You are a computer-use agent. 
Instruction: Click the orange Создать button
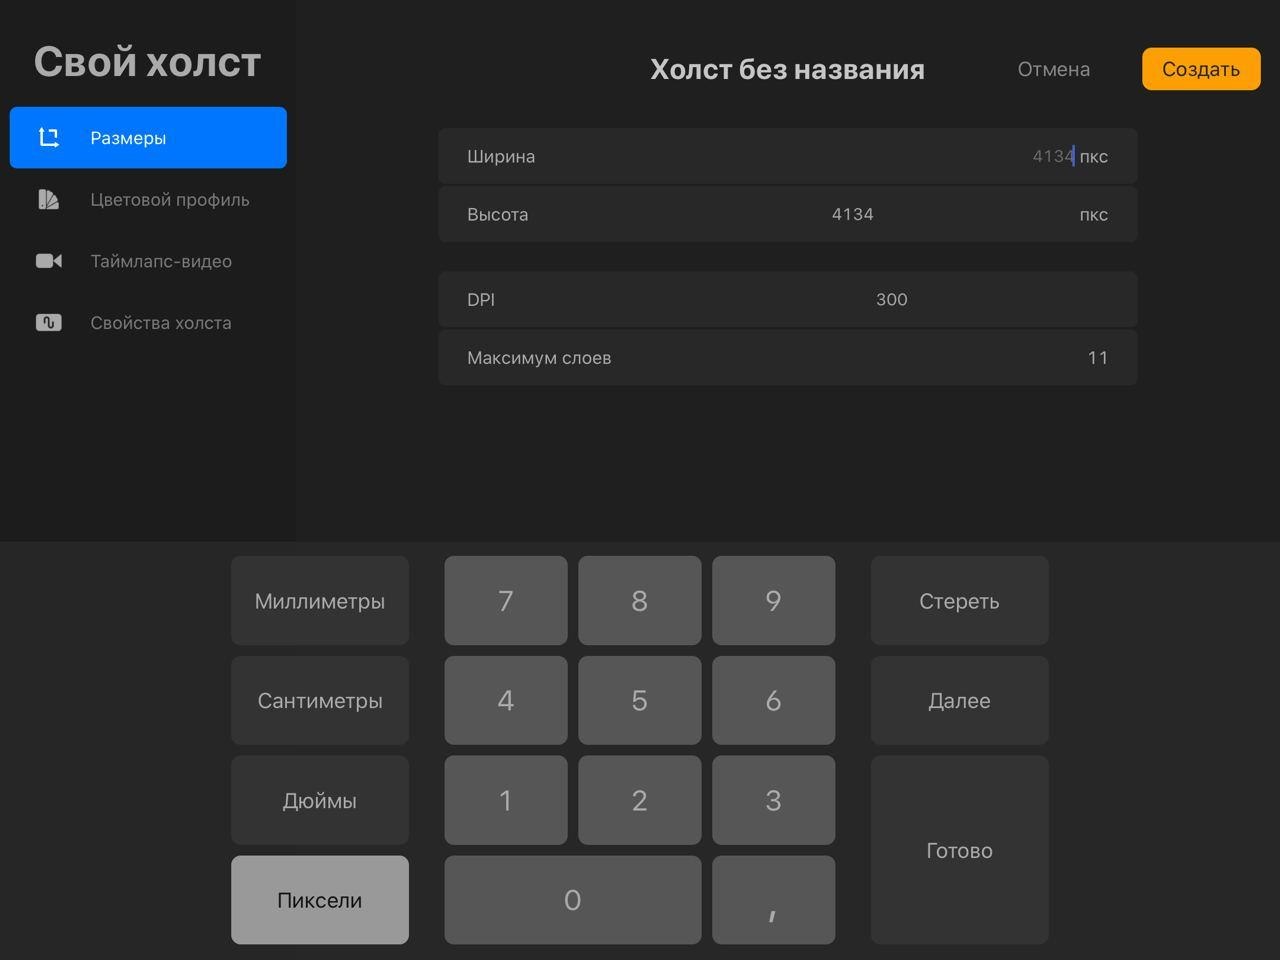pyautogui.click(x=1201, y=69)
